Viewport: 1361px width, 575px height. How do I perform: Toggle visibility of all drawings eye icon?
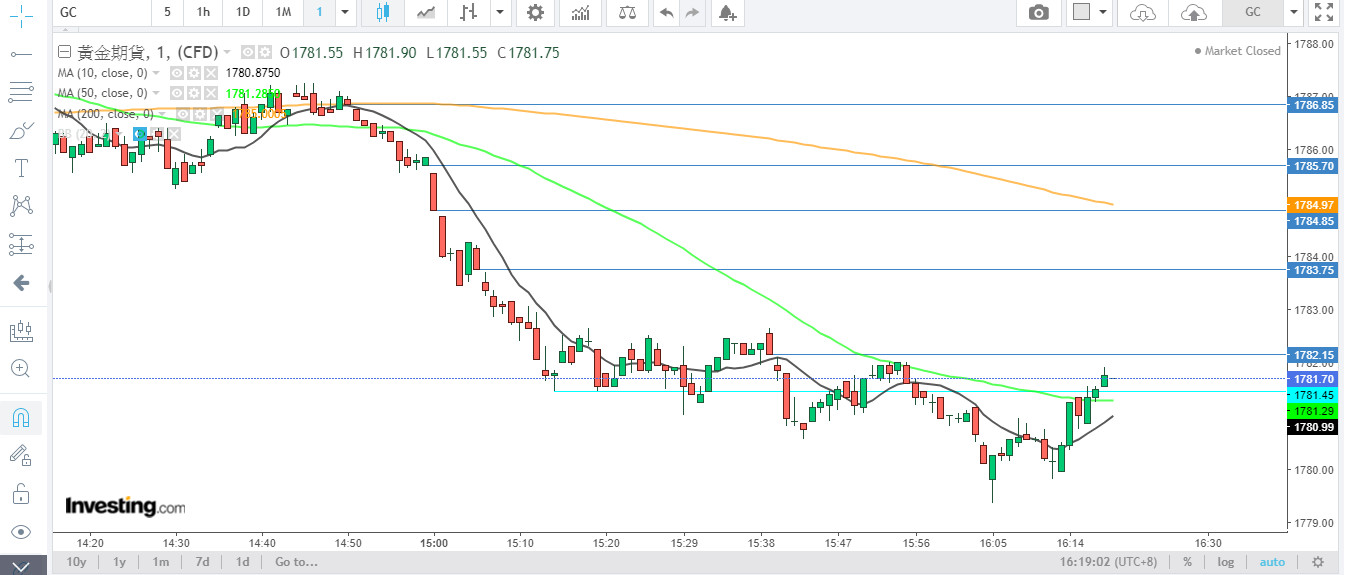20,531
